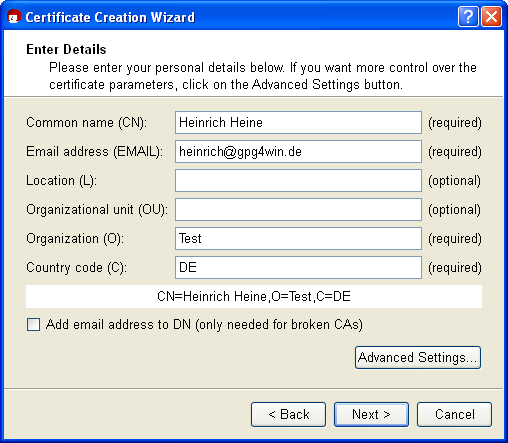Viewport: 508px width, 443px height.
Task: Click the Email address (EMAIL) label
Action: (x=95, y=152)
